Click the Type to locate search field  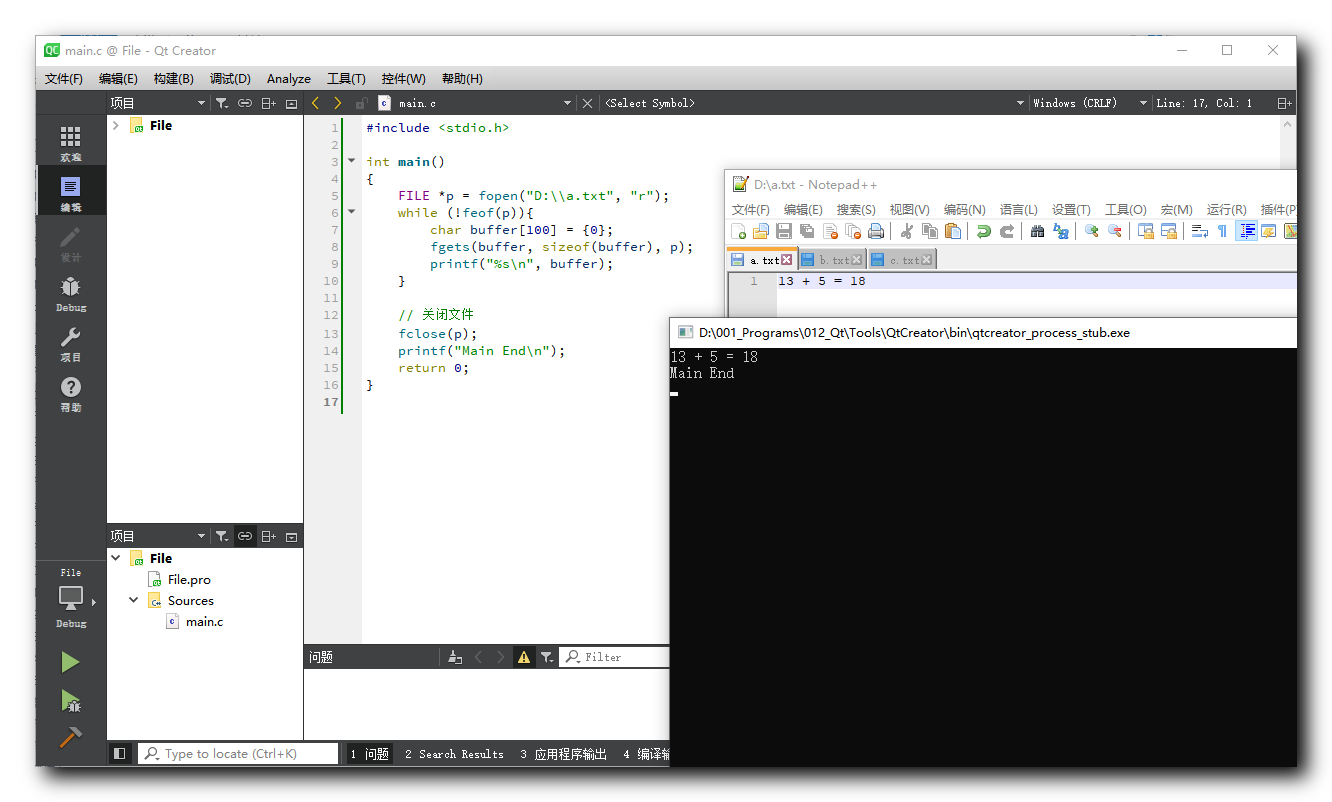238,754
